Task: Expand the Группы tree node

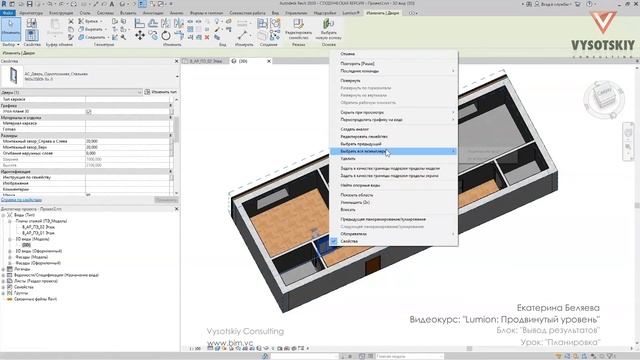Action: (4, 293)
